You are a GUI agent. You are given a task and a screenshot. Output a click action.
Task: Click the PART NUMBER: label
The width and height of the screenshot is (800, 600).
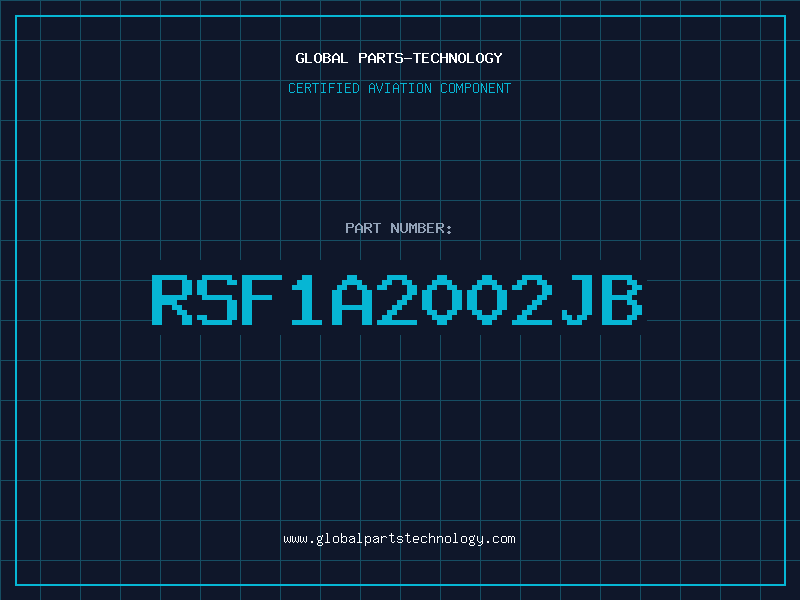tap(398, 228)
